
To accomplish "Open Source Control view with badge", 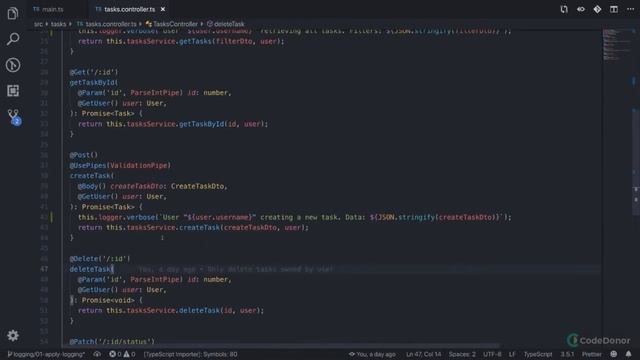I will click(13, 117).
